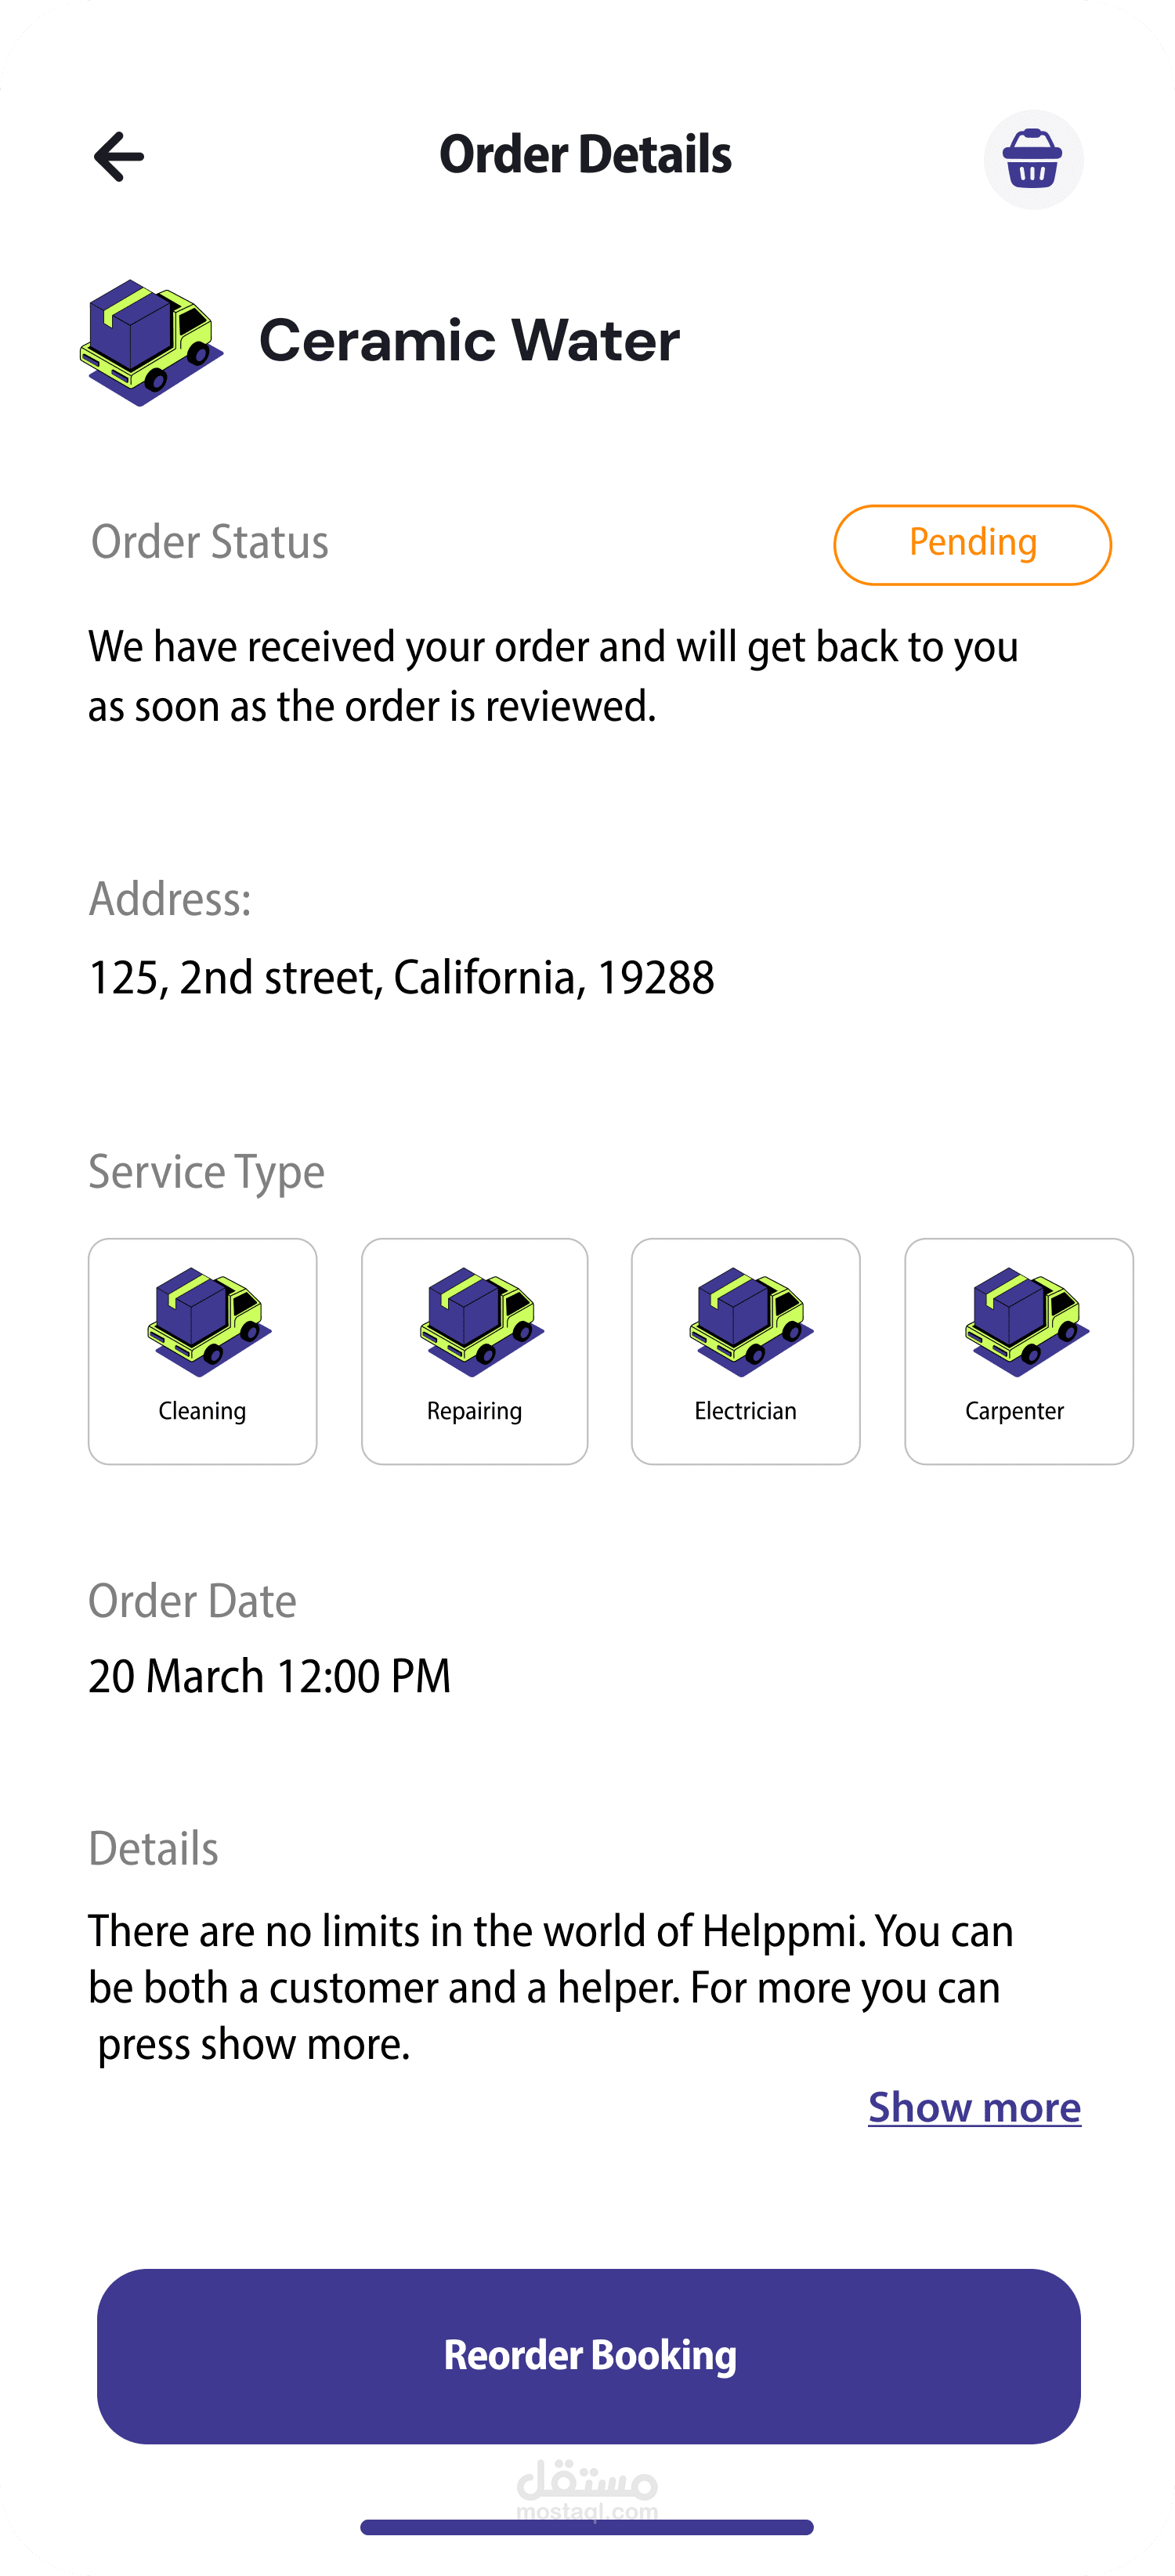Click the Reorder Booking button
The height and width of the screenshot is (2576, 1175).
pyautogui.click(x=588, y=2356)
